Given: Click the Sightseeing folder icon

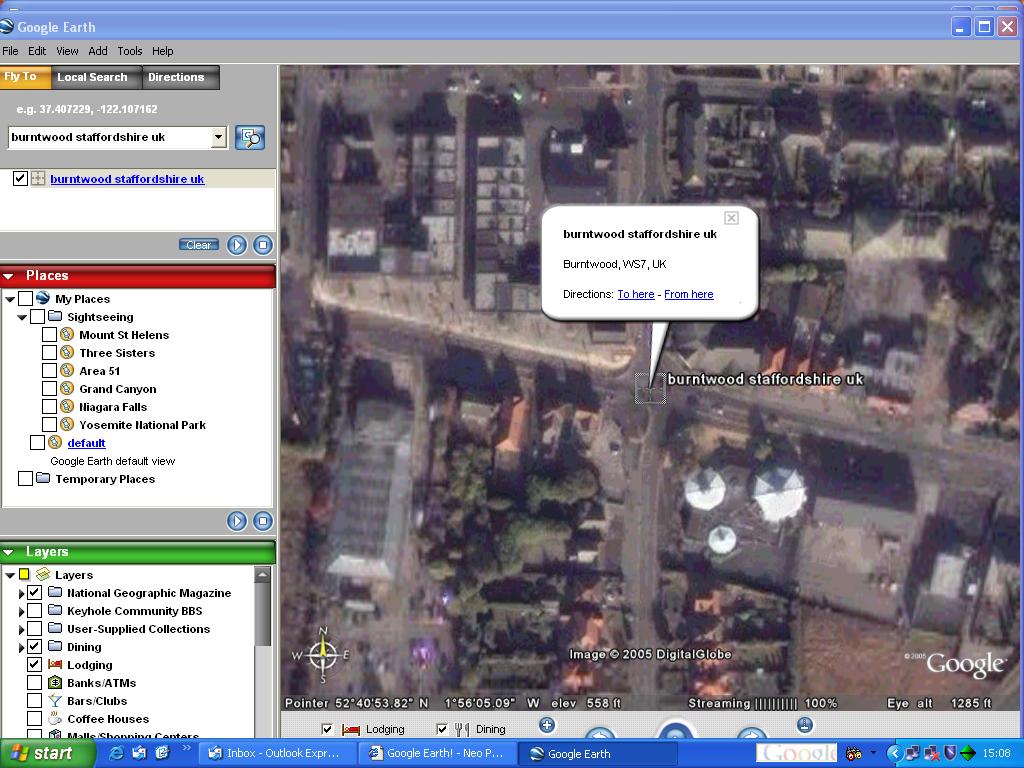Looking at the screenshot, I should [55, 316].
